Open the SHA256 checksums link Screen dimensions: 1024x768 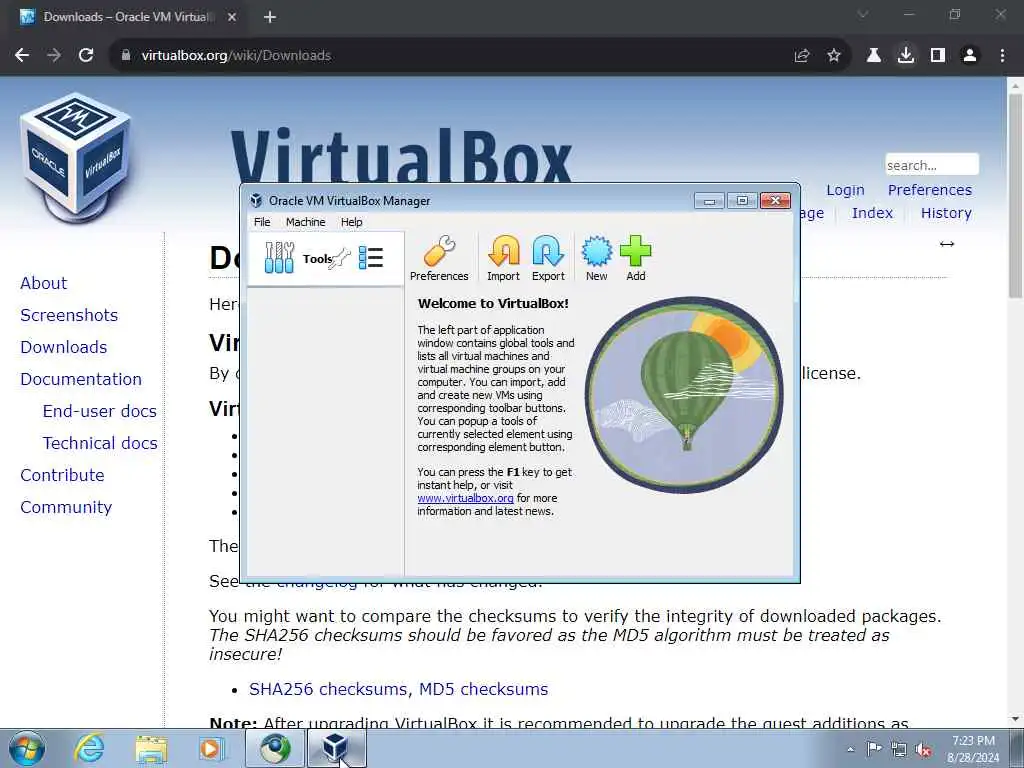[x=330, y=690]
